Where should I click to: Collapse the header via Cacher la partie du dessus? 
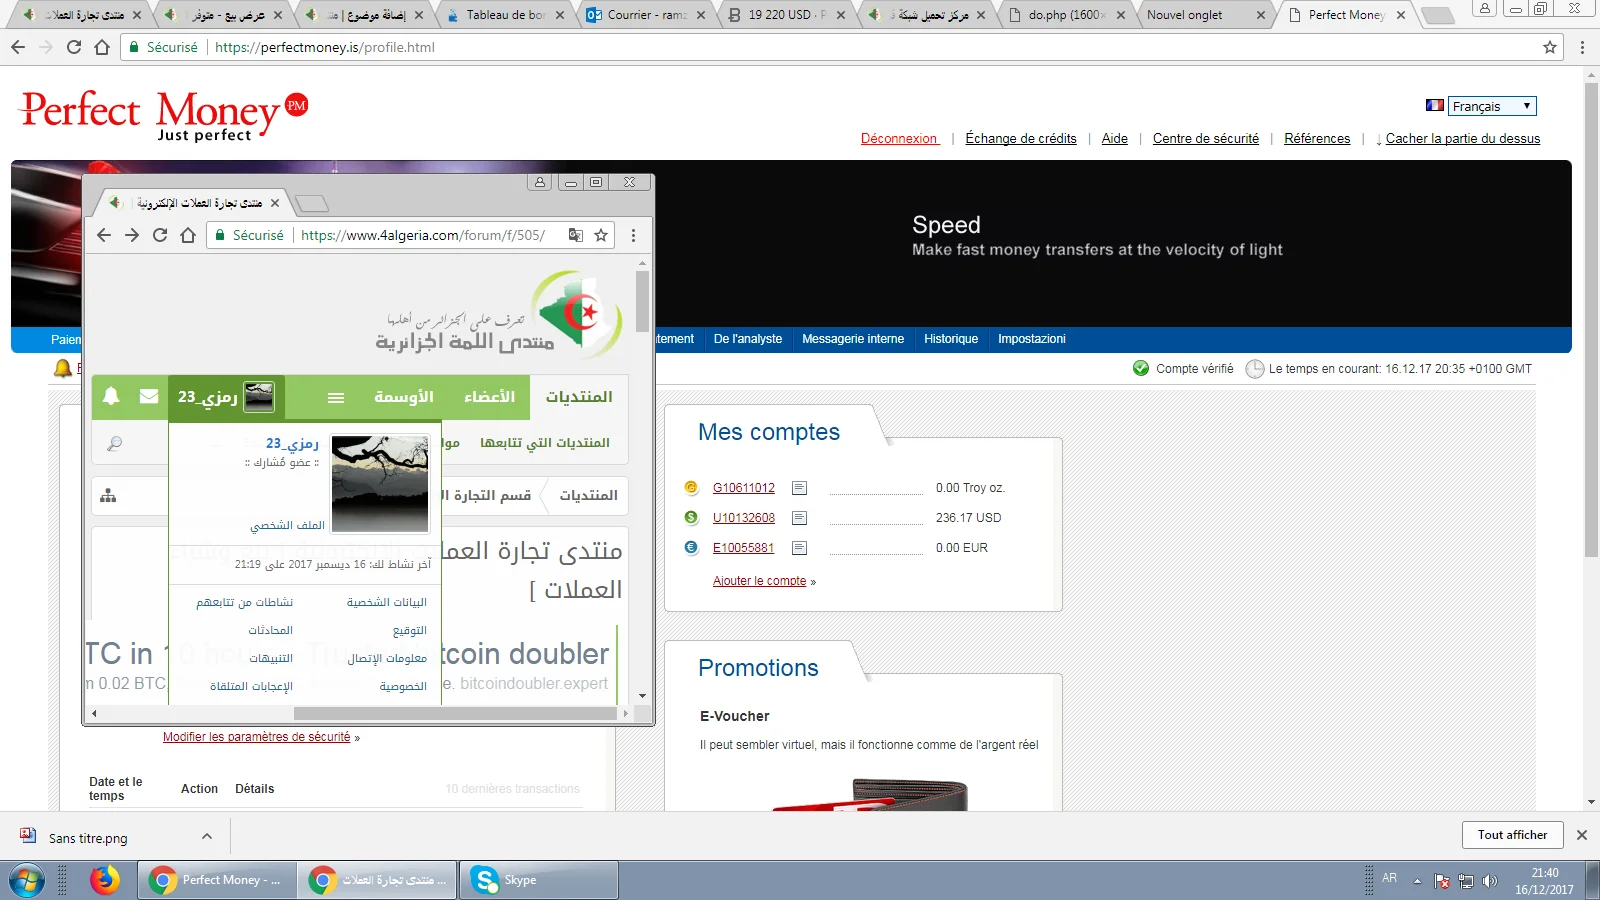[x=1462, y=139]
